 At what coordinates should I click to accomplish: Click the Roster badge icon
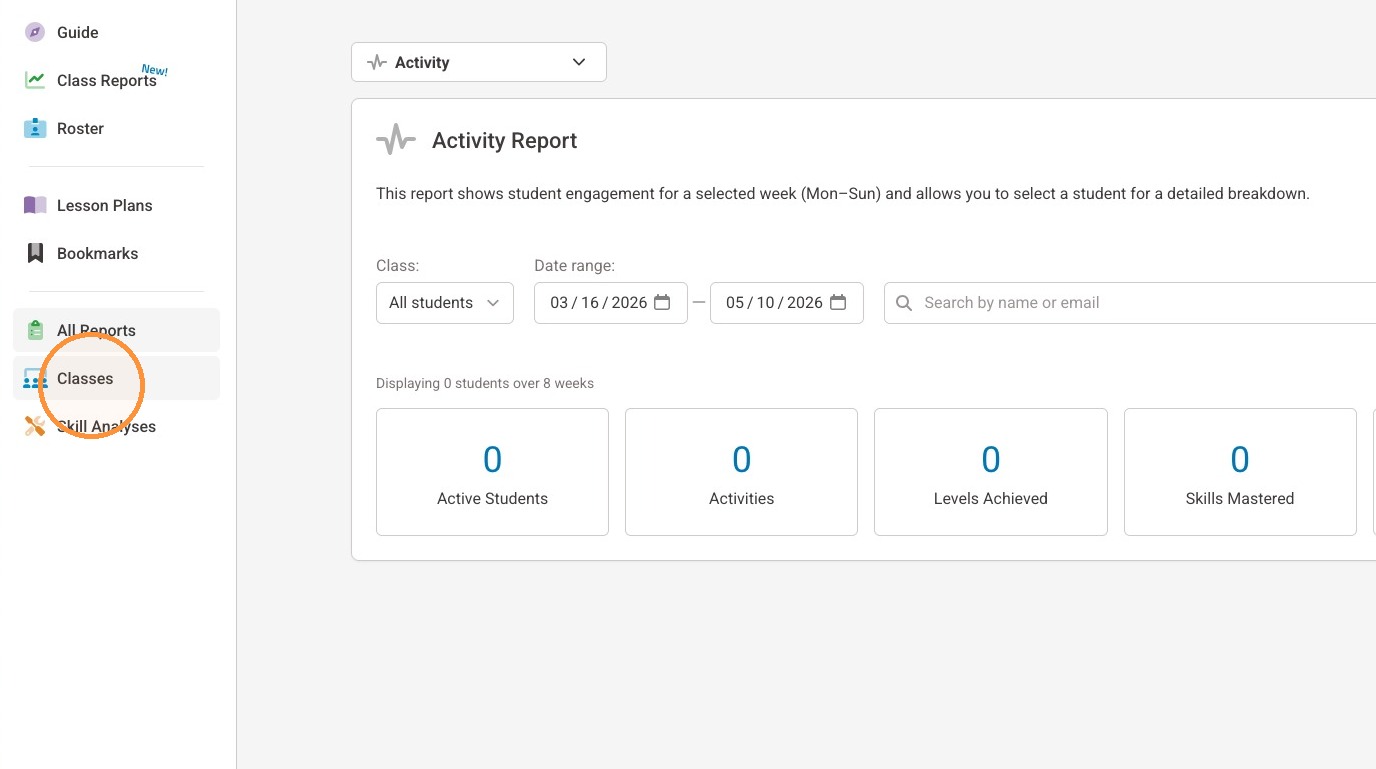click(35, 128)
